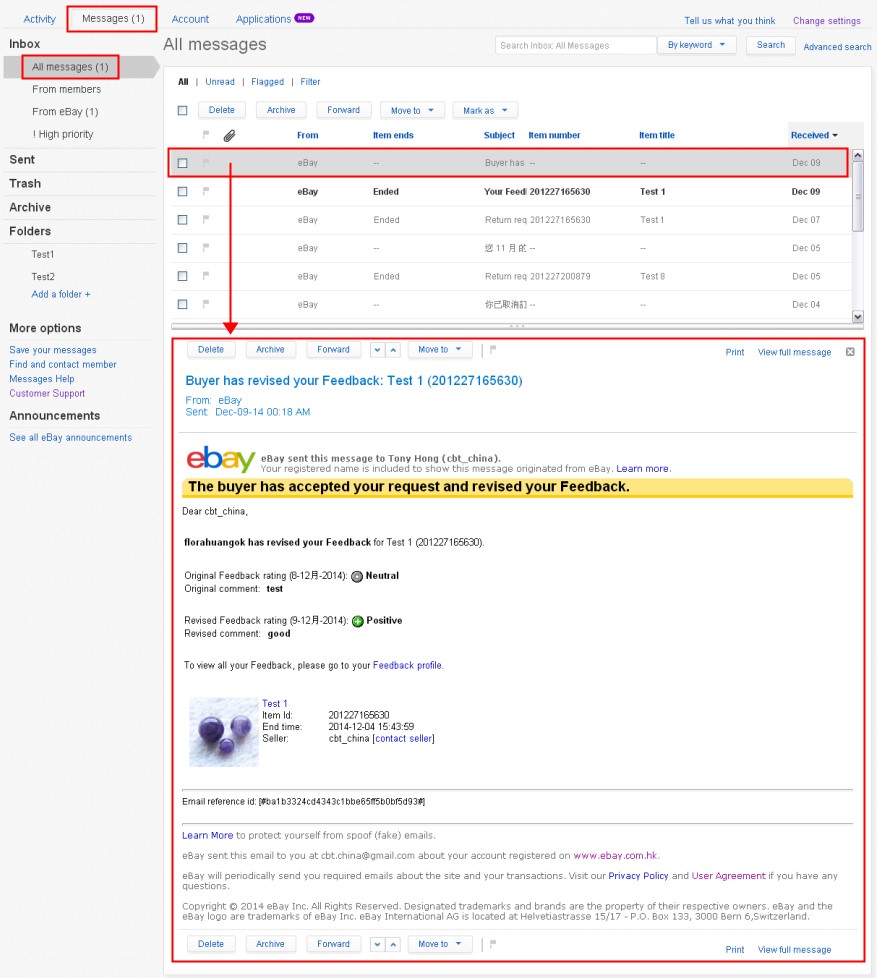877x978 pixels.
Task: Click the flag column header icon
Action: coord(205,135)
